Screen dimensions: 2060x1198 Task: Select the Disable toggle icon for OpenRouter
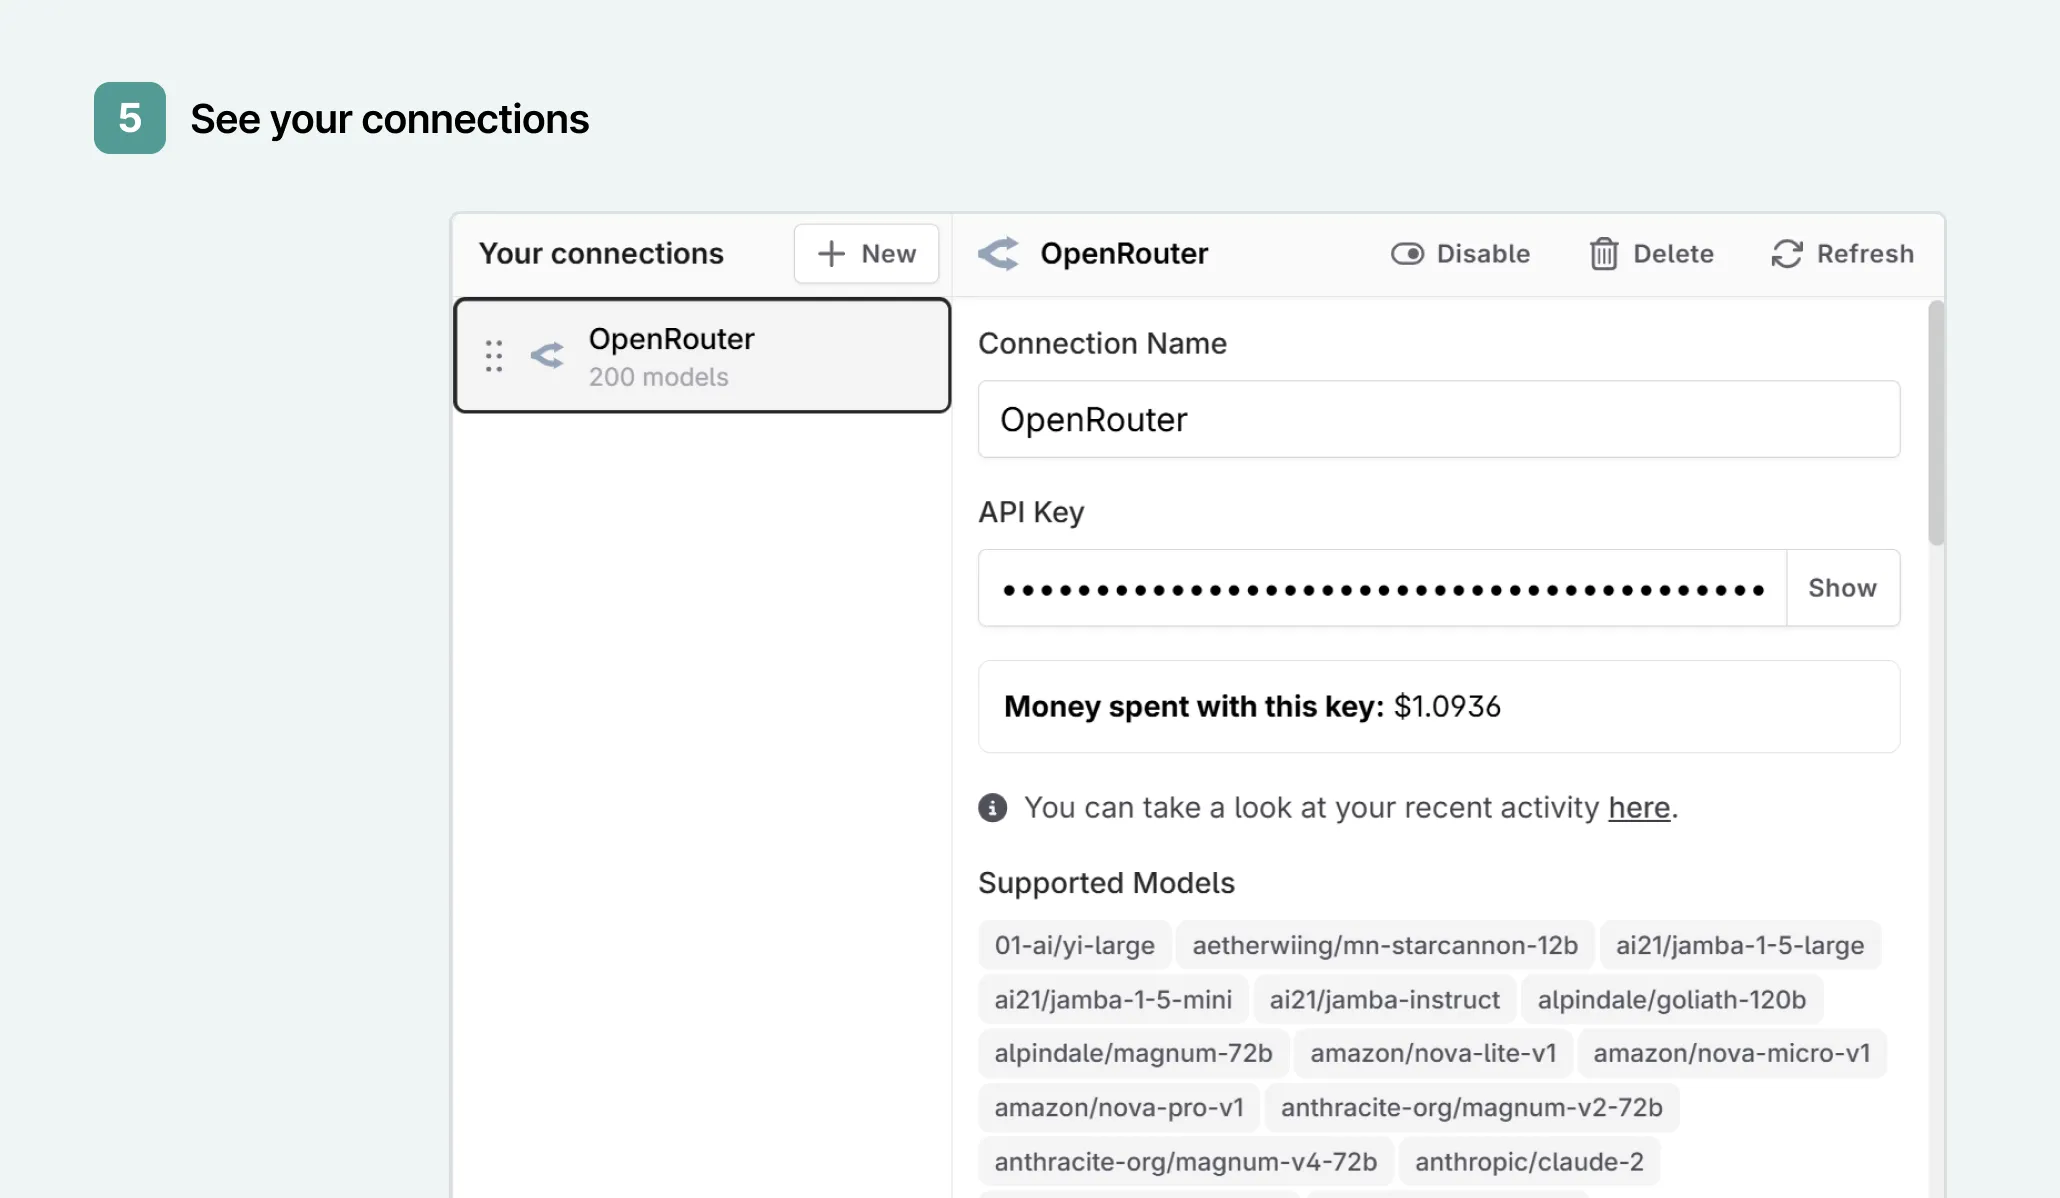point(1409,253)
